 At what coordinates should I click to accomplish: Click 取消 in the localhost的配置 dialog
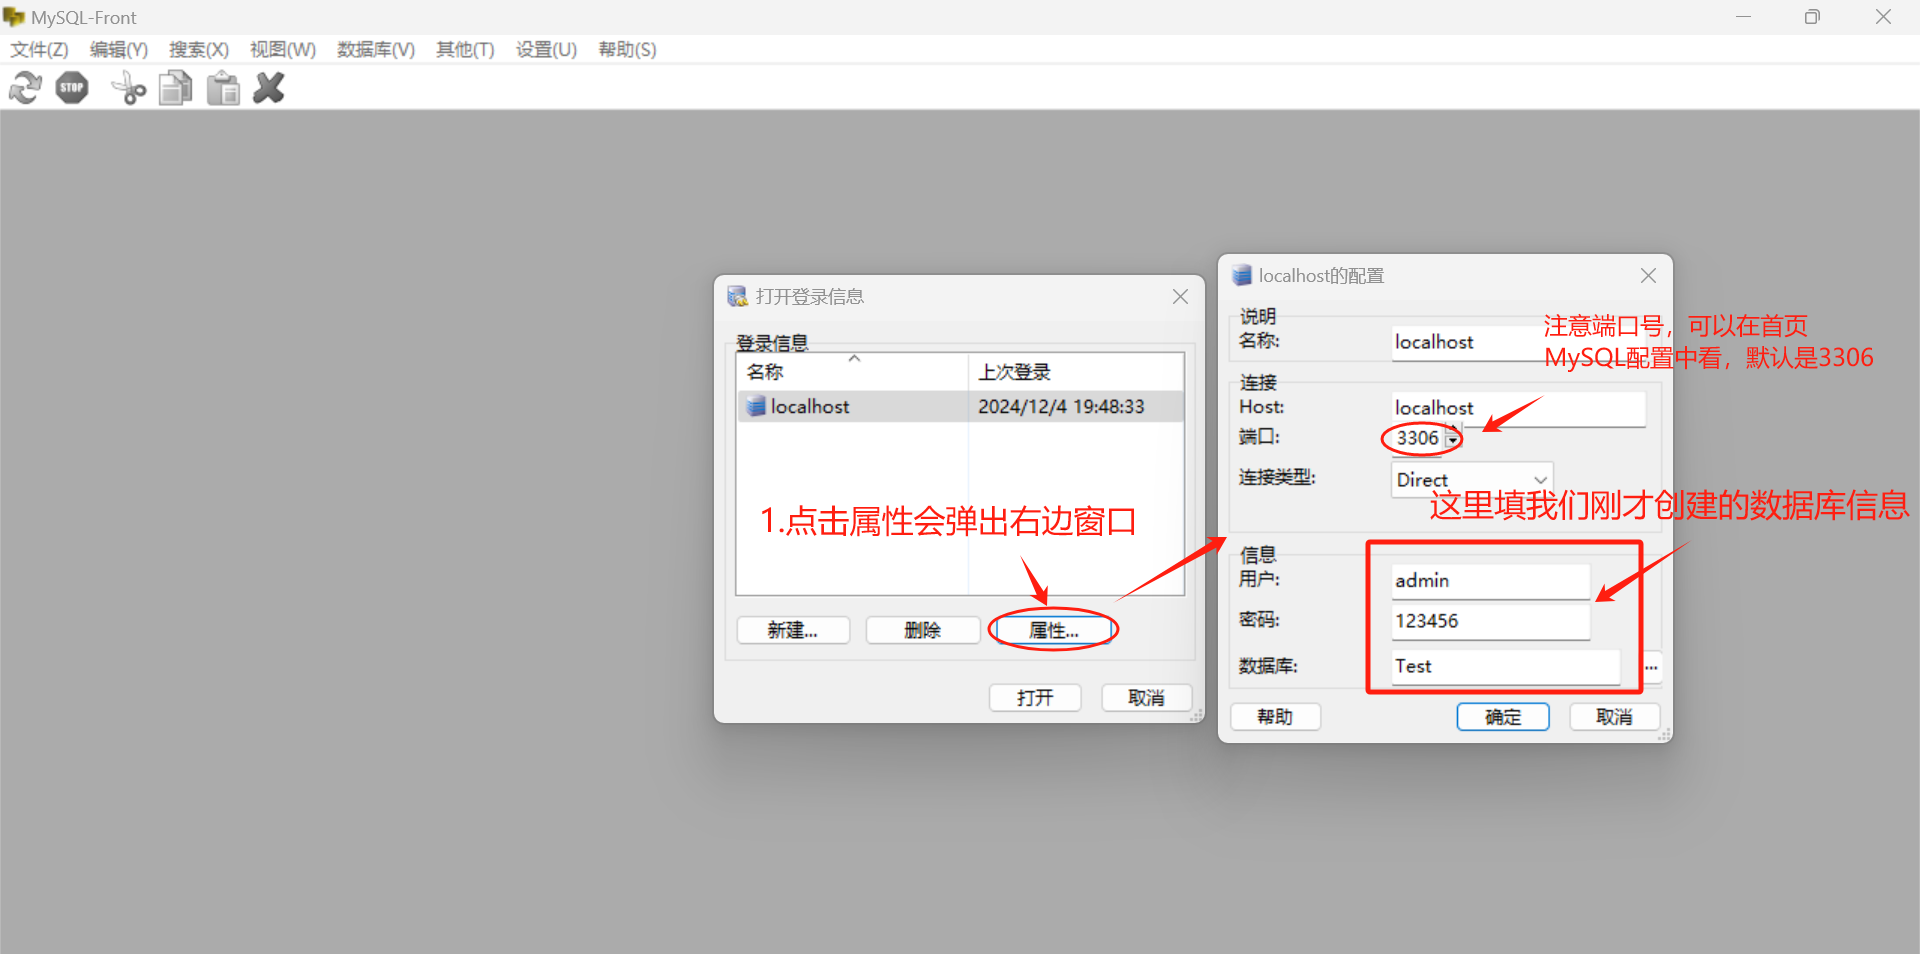1614,717
